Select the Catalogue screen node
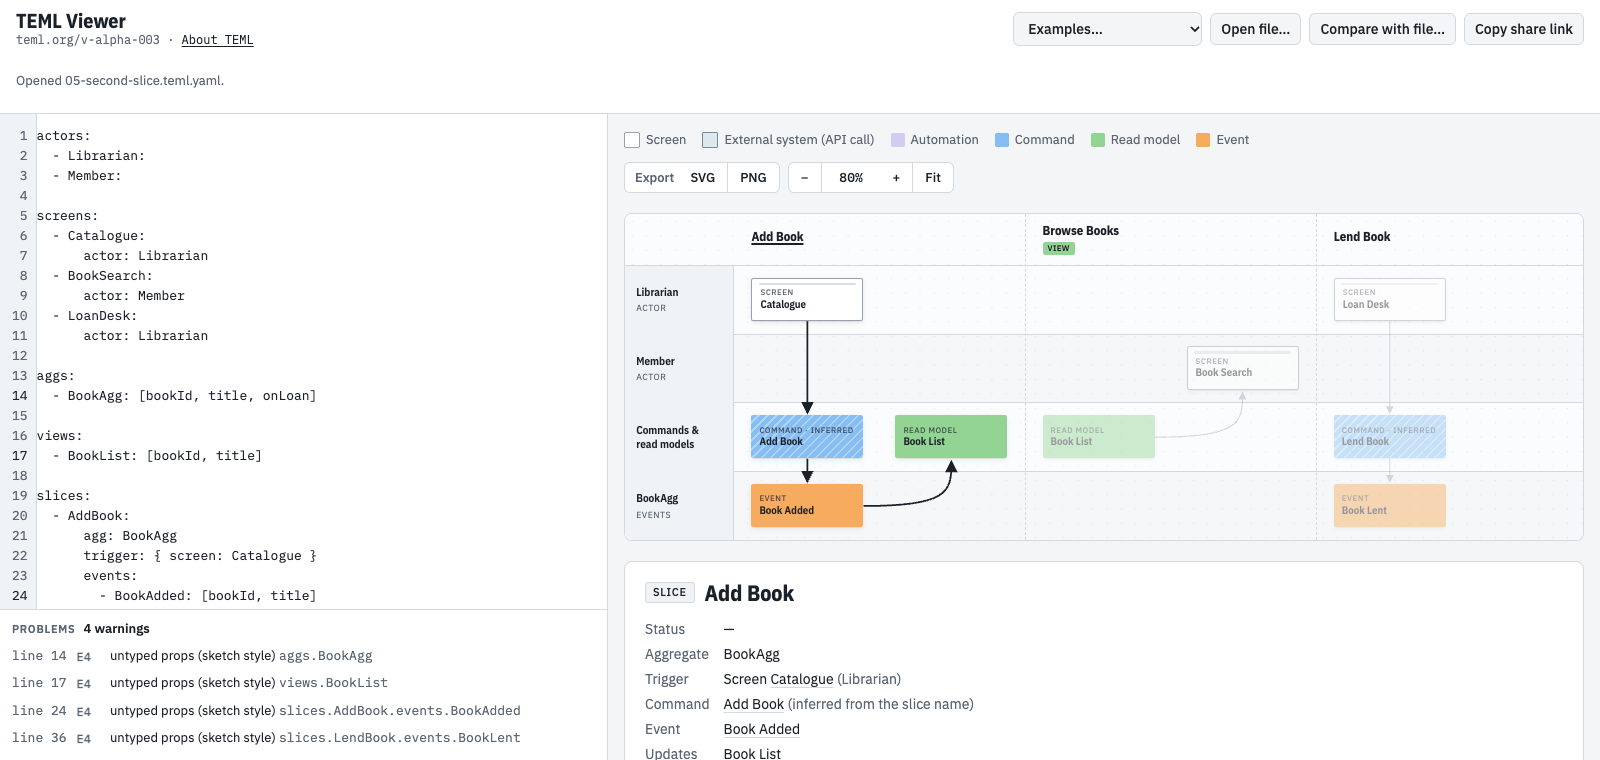 [x=807, y=299]
